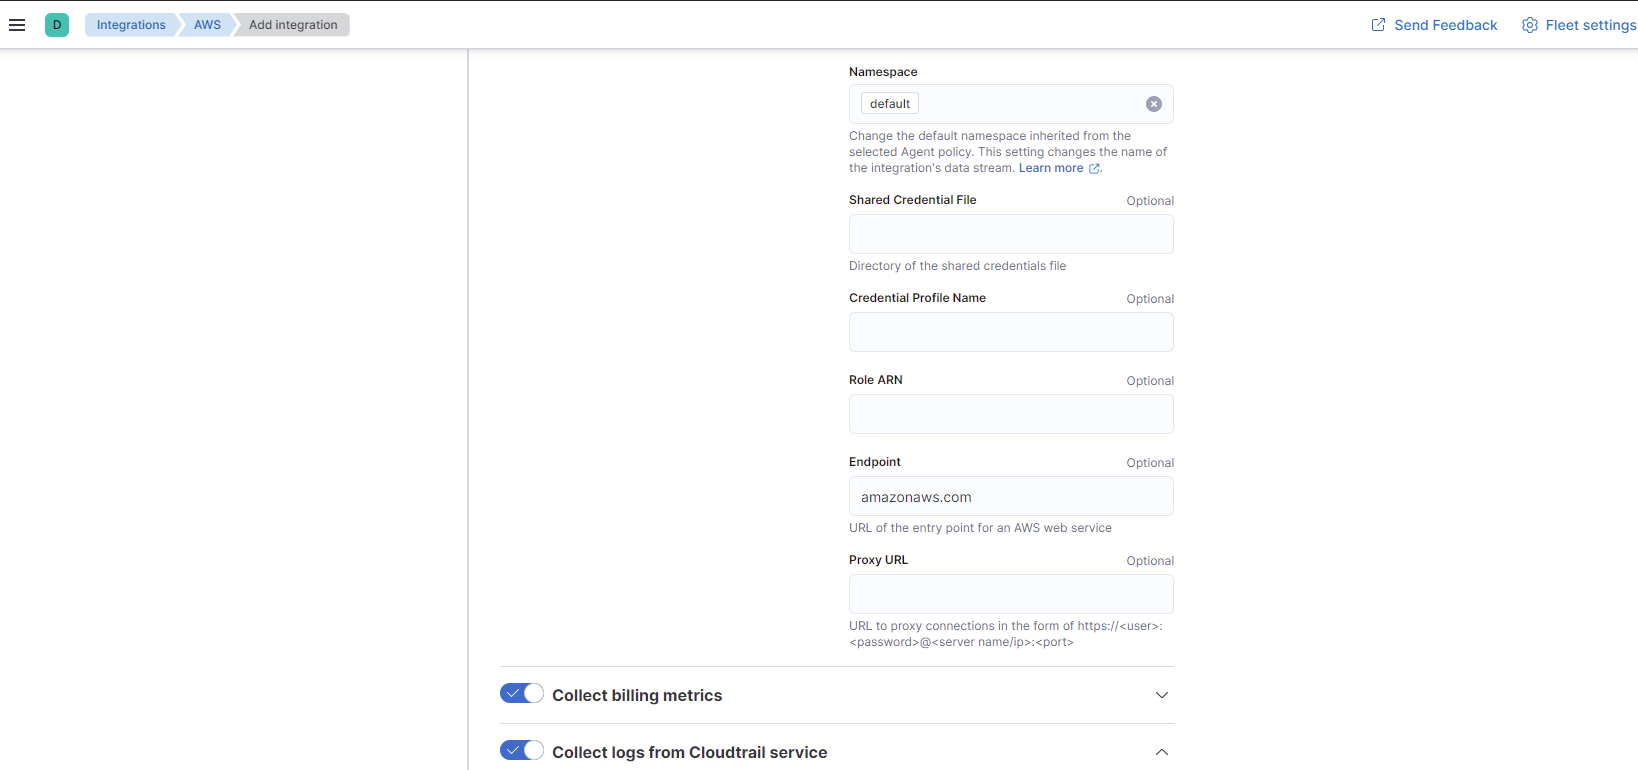
Task: Click the Shared Credential File input
Action: pyautogui.click(x=1011, y=234)
